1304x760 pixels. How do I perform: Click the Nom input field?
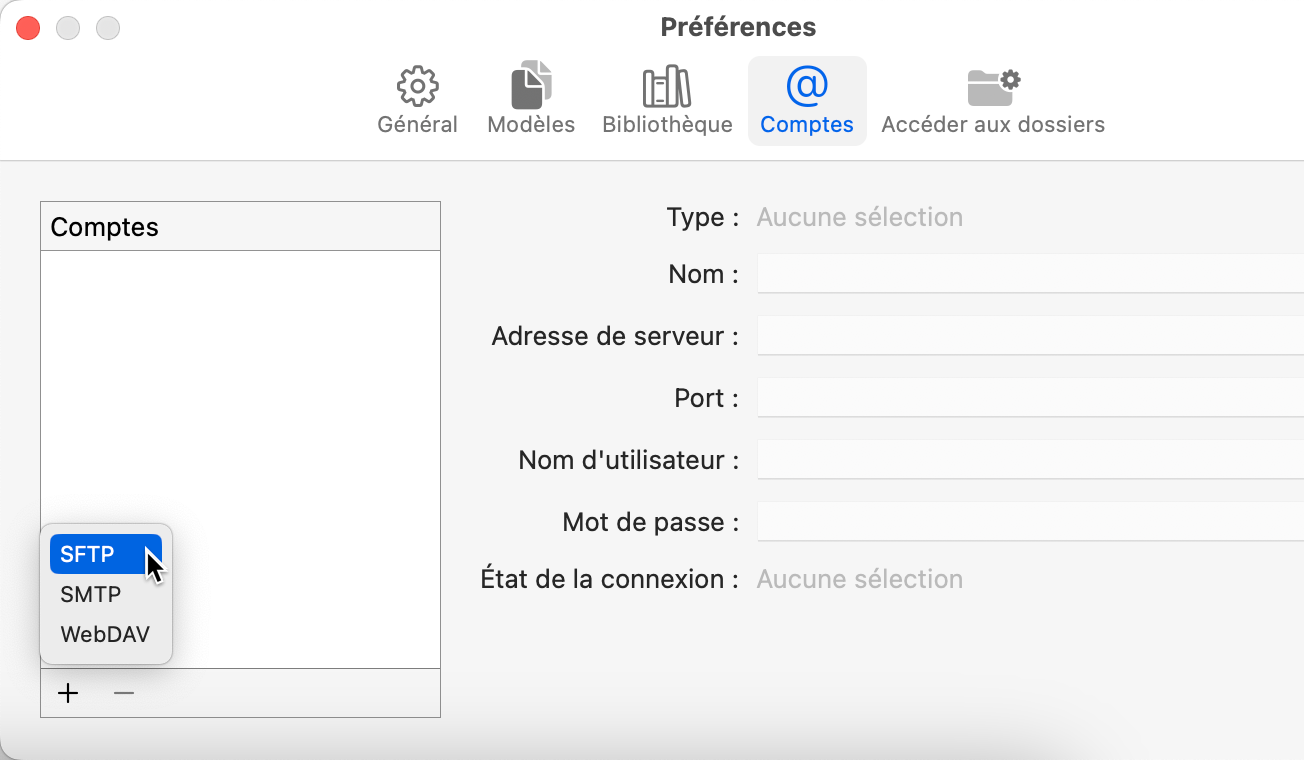(1020, 274)
